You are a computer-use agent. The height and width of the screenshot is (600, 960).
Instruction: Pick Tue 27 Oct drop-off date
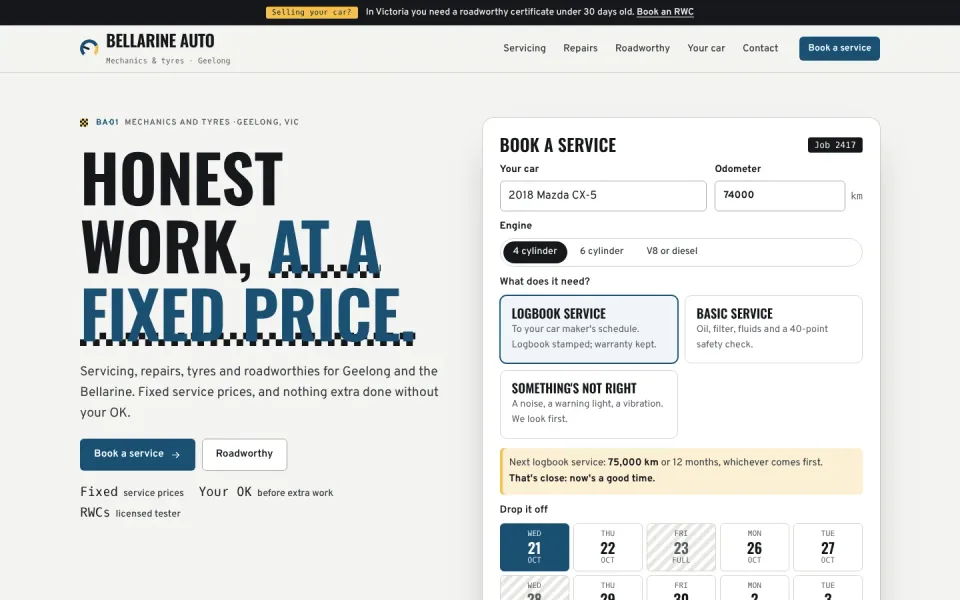pyautogui.click(x=828, y=547)
